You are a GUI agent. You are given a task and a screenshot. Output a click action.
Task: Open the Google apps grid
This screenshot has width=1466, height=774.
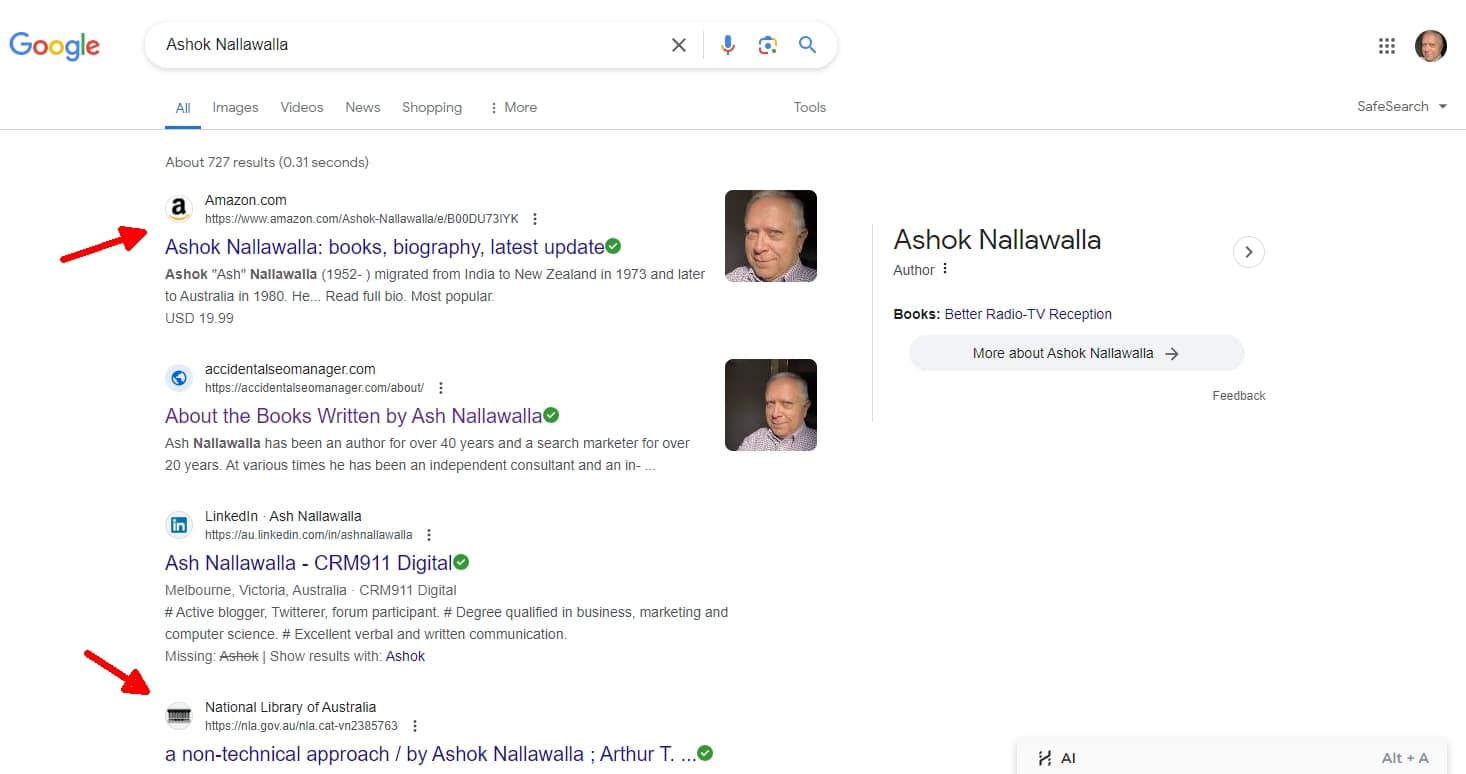(x=1387, y=45)
